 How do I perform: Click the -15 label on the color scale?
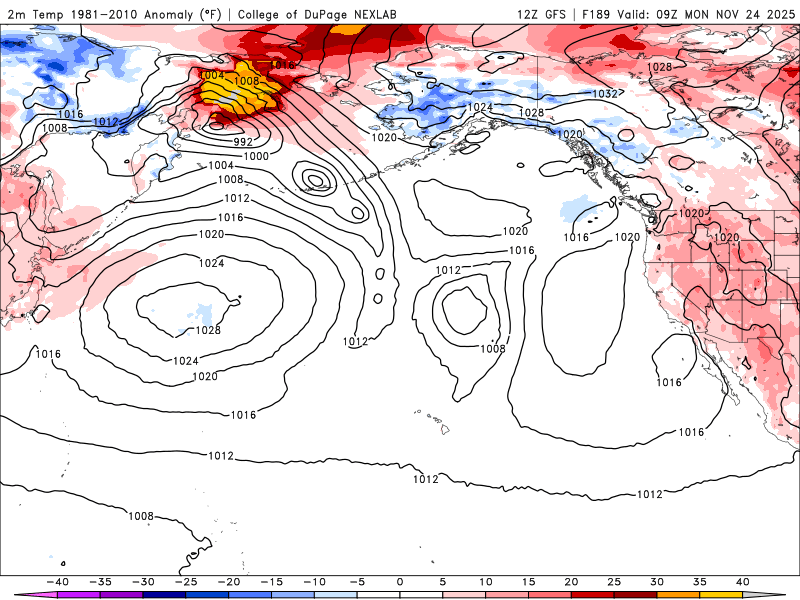point(272,582)
